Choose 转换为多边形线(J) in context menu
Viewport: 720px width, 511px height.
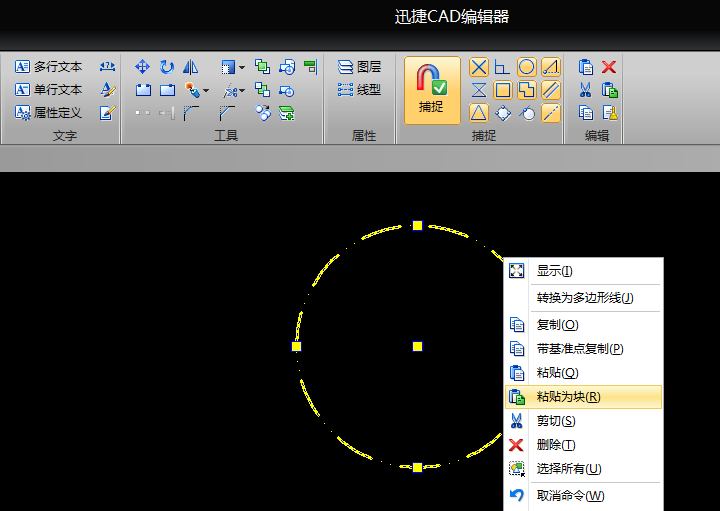click(x=583, y=298)
